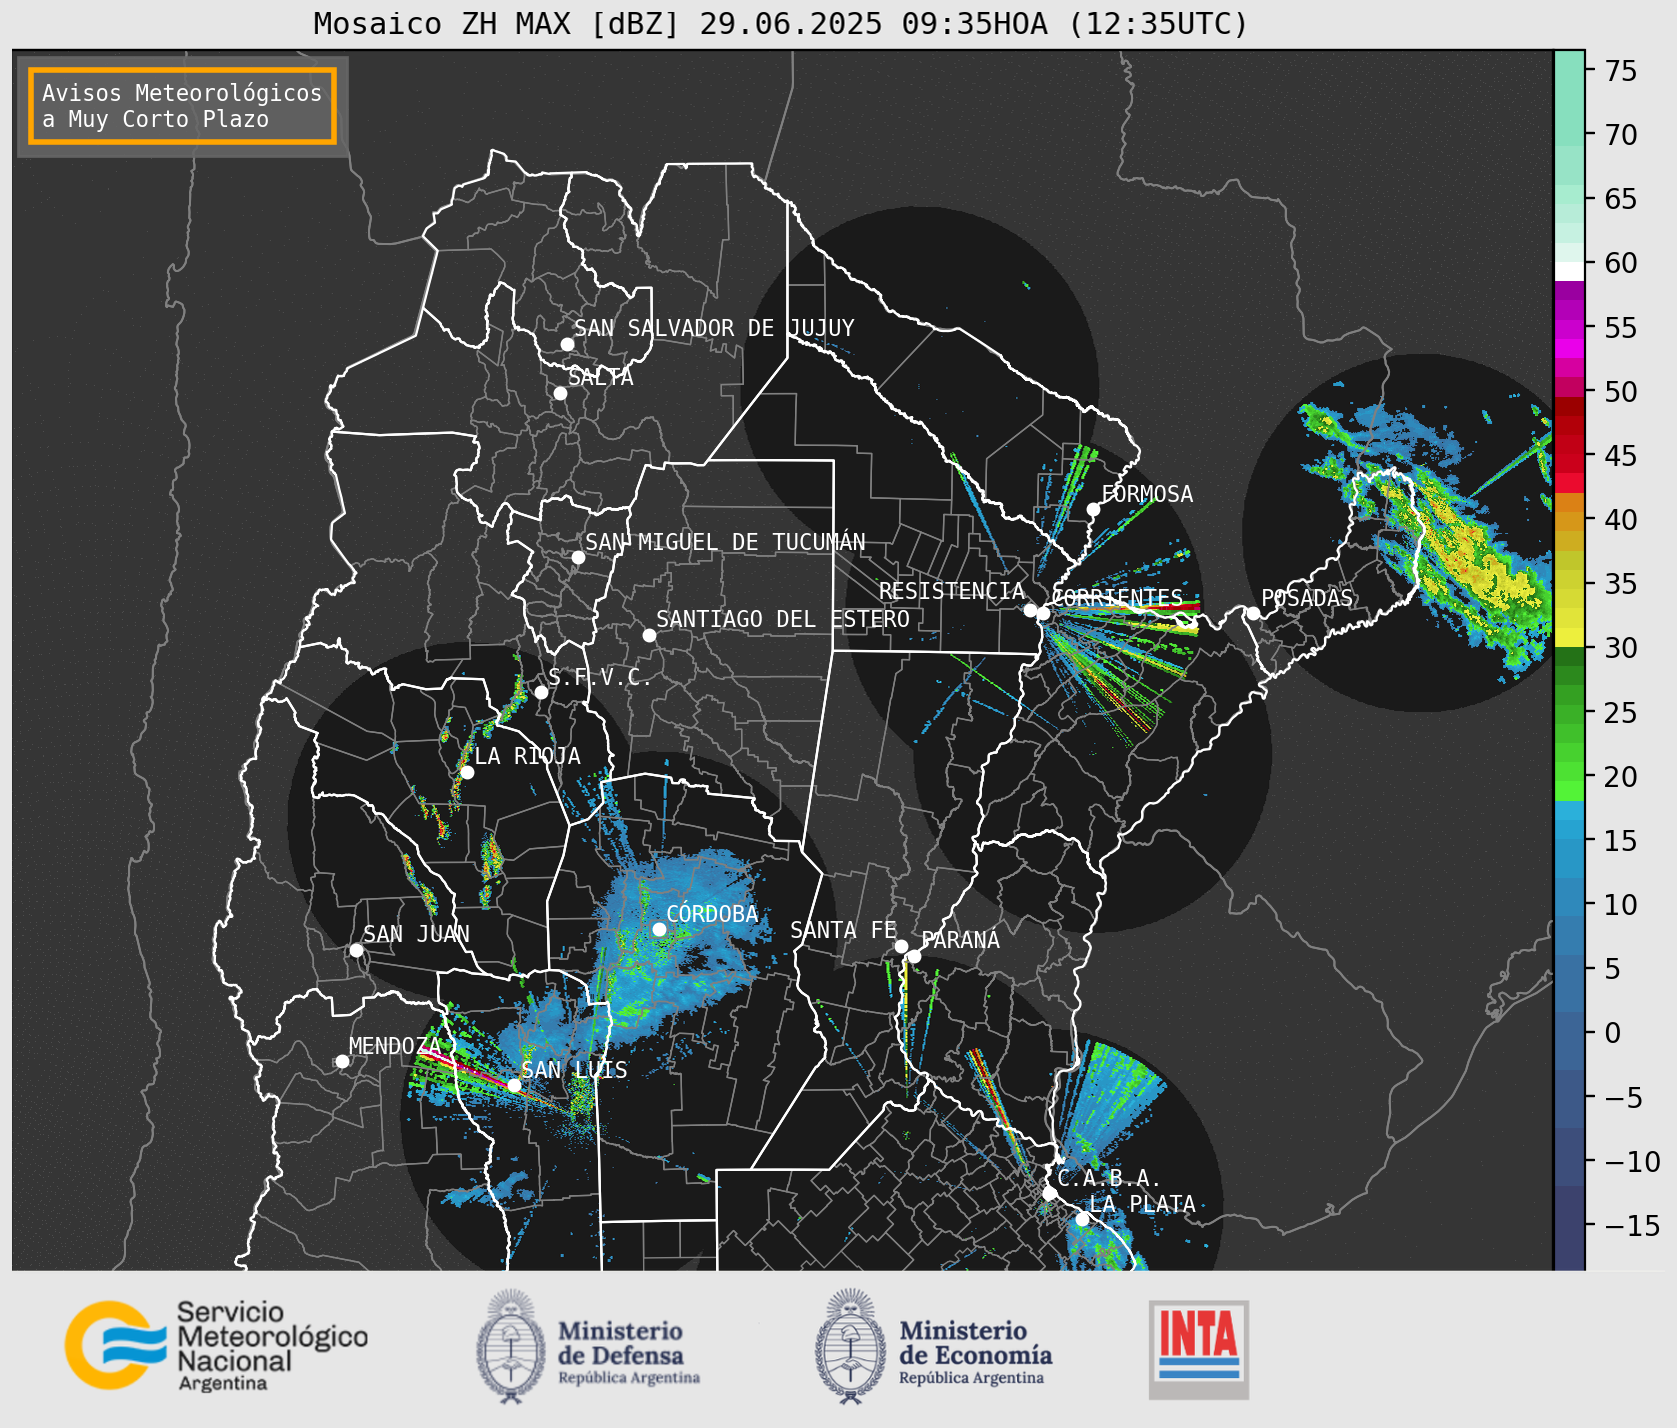Click the SANTIAGO DEL ESTERO label
Screen dimensions: 1677x1428
783,619
